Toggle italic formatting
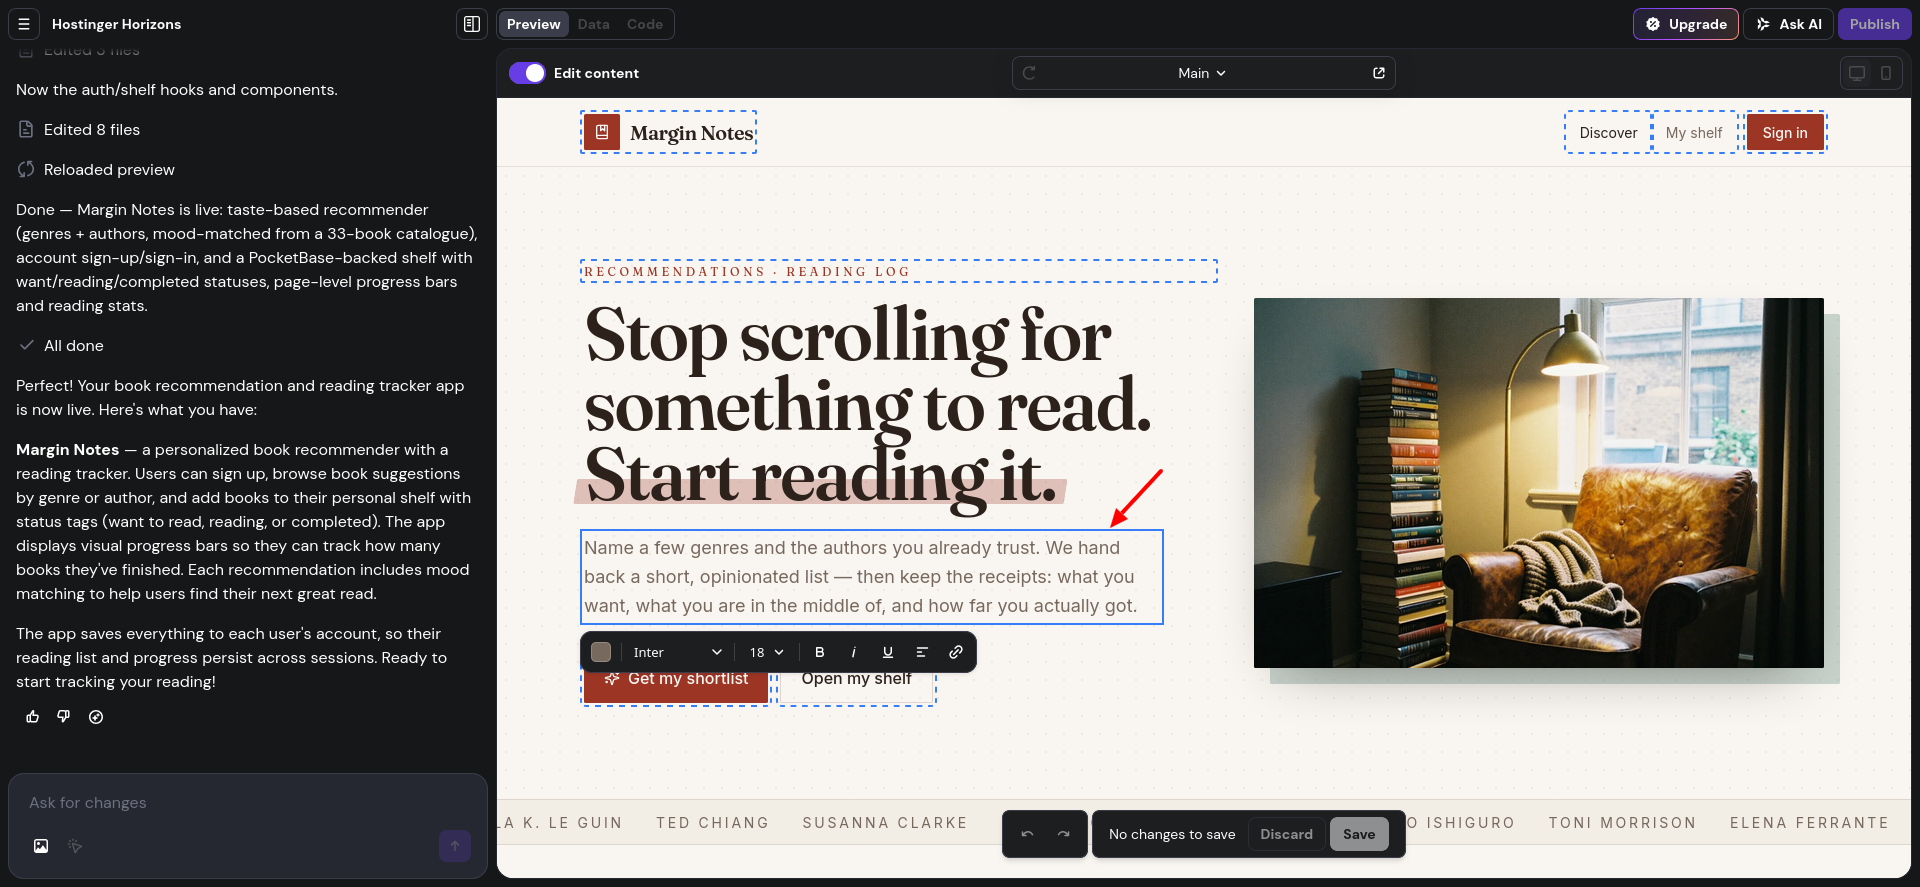This screenshot has width=1920, height=887. [854, 652]
